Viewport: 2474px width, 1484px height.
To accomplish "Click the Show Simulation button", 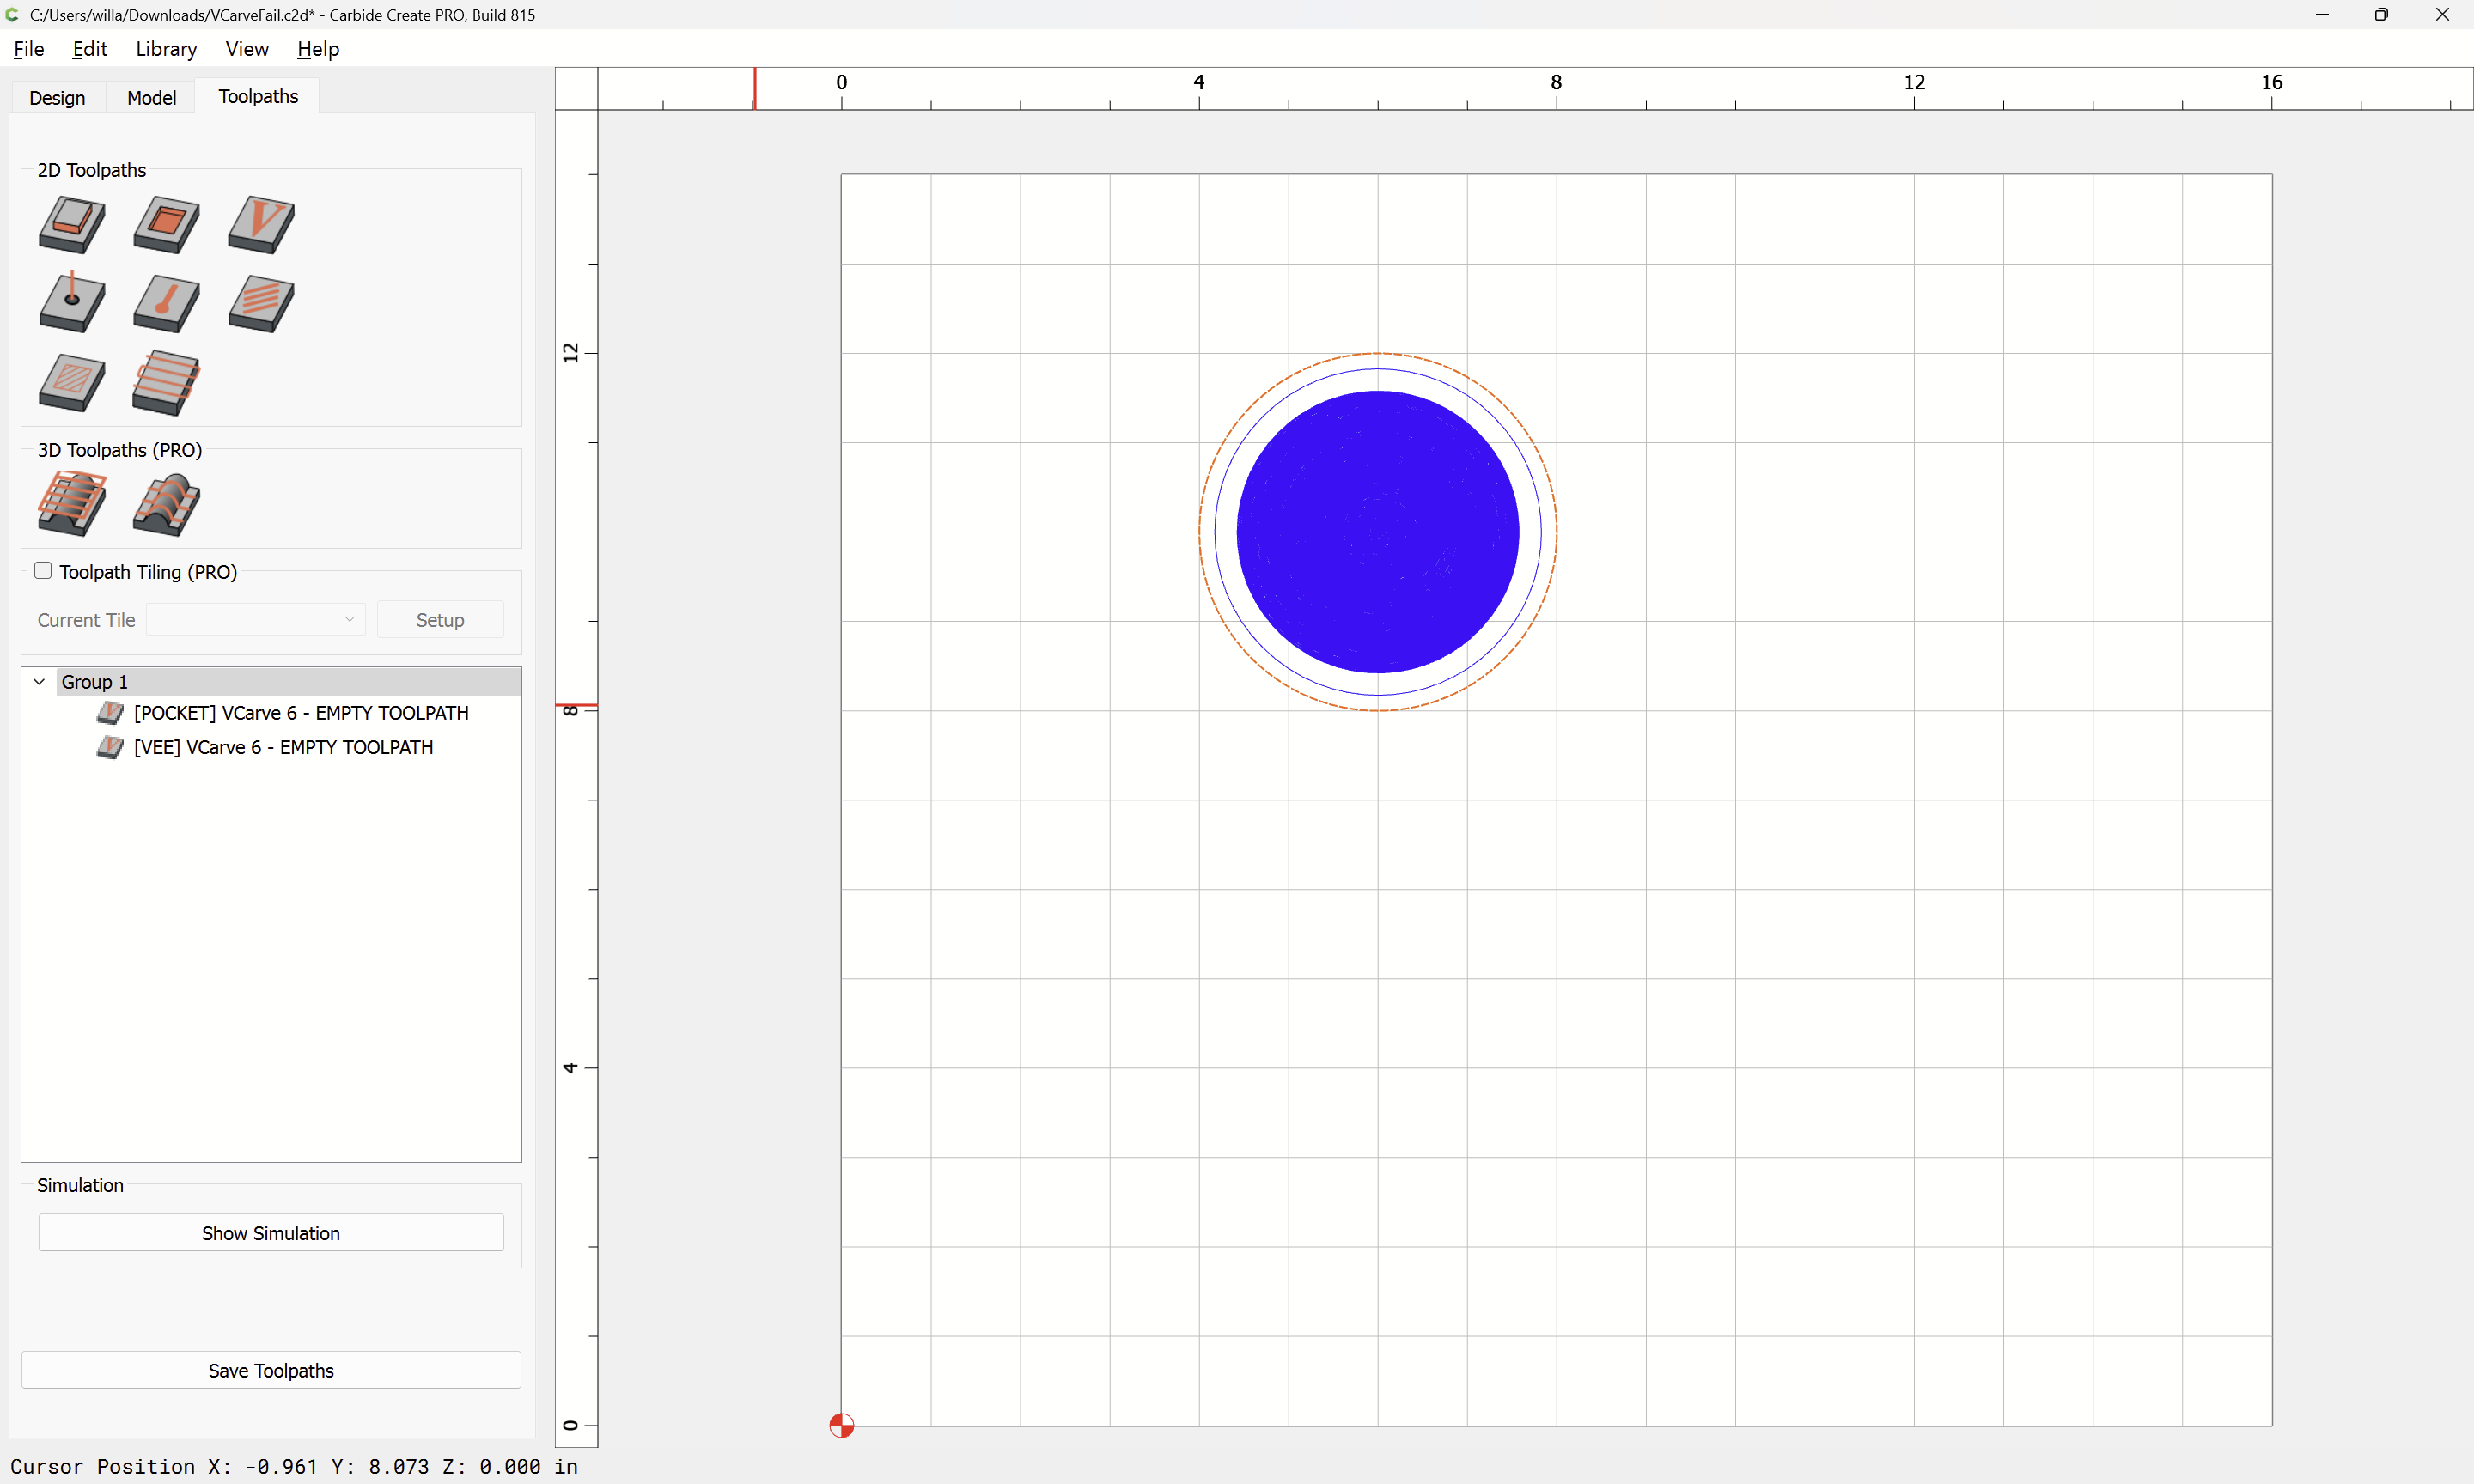I will point(271,1233).
